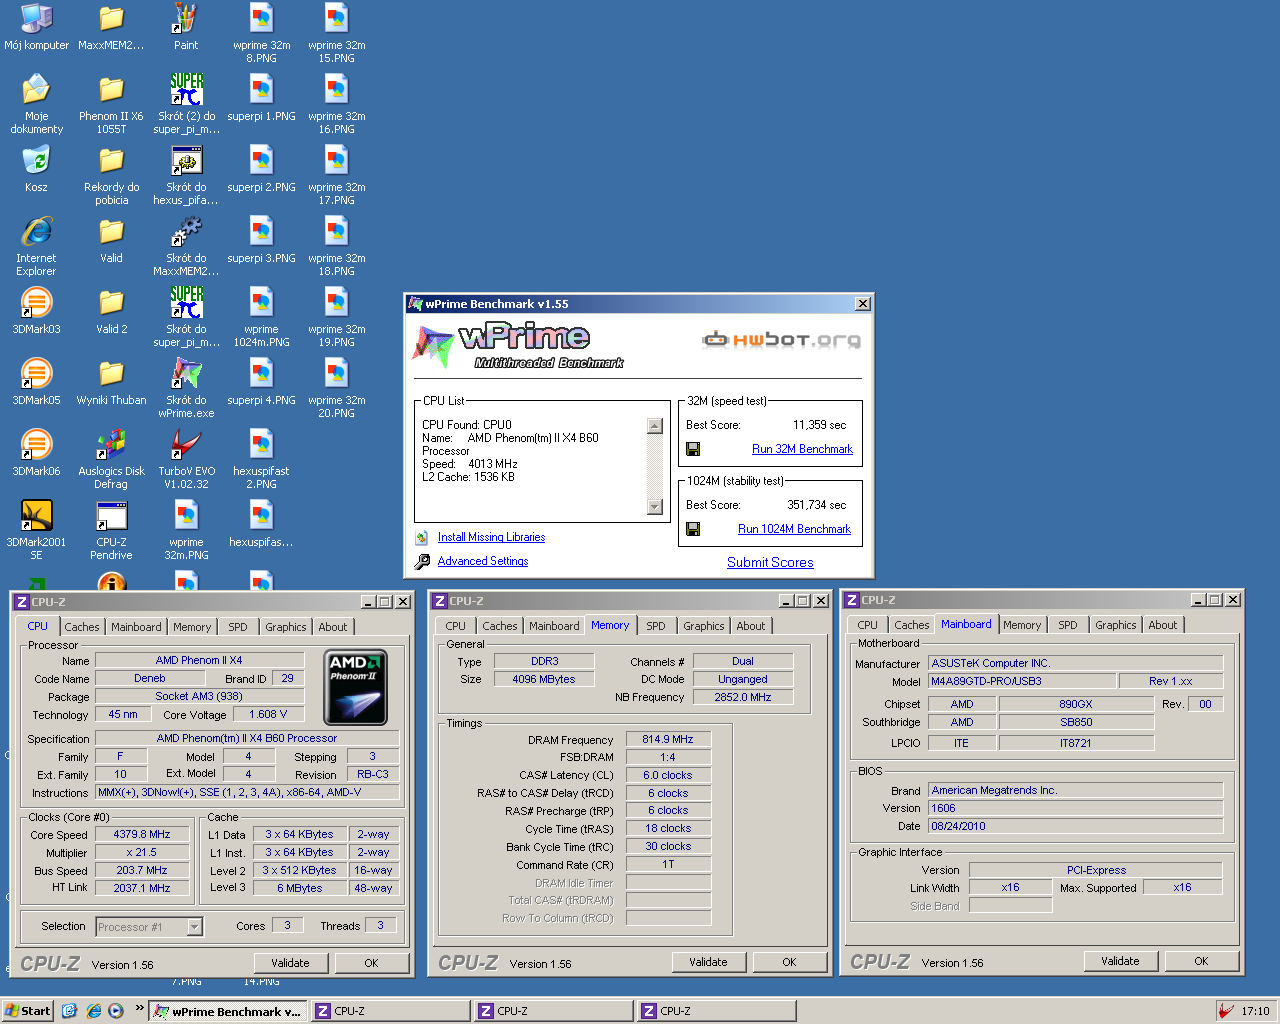Open wprime 32m 15.PNG file icon
This screenshot has height=1024, width=1280.
pos(336,18)
